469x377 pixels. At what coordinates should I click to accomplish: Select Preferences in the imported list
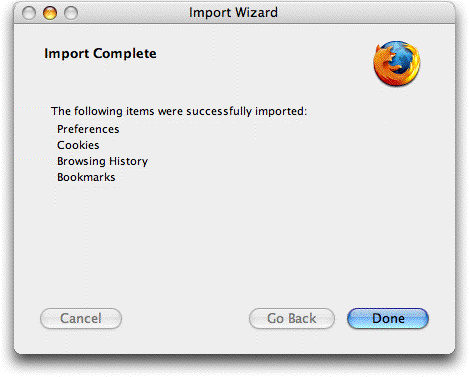point(88,129)
